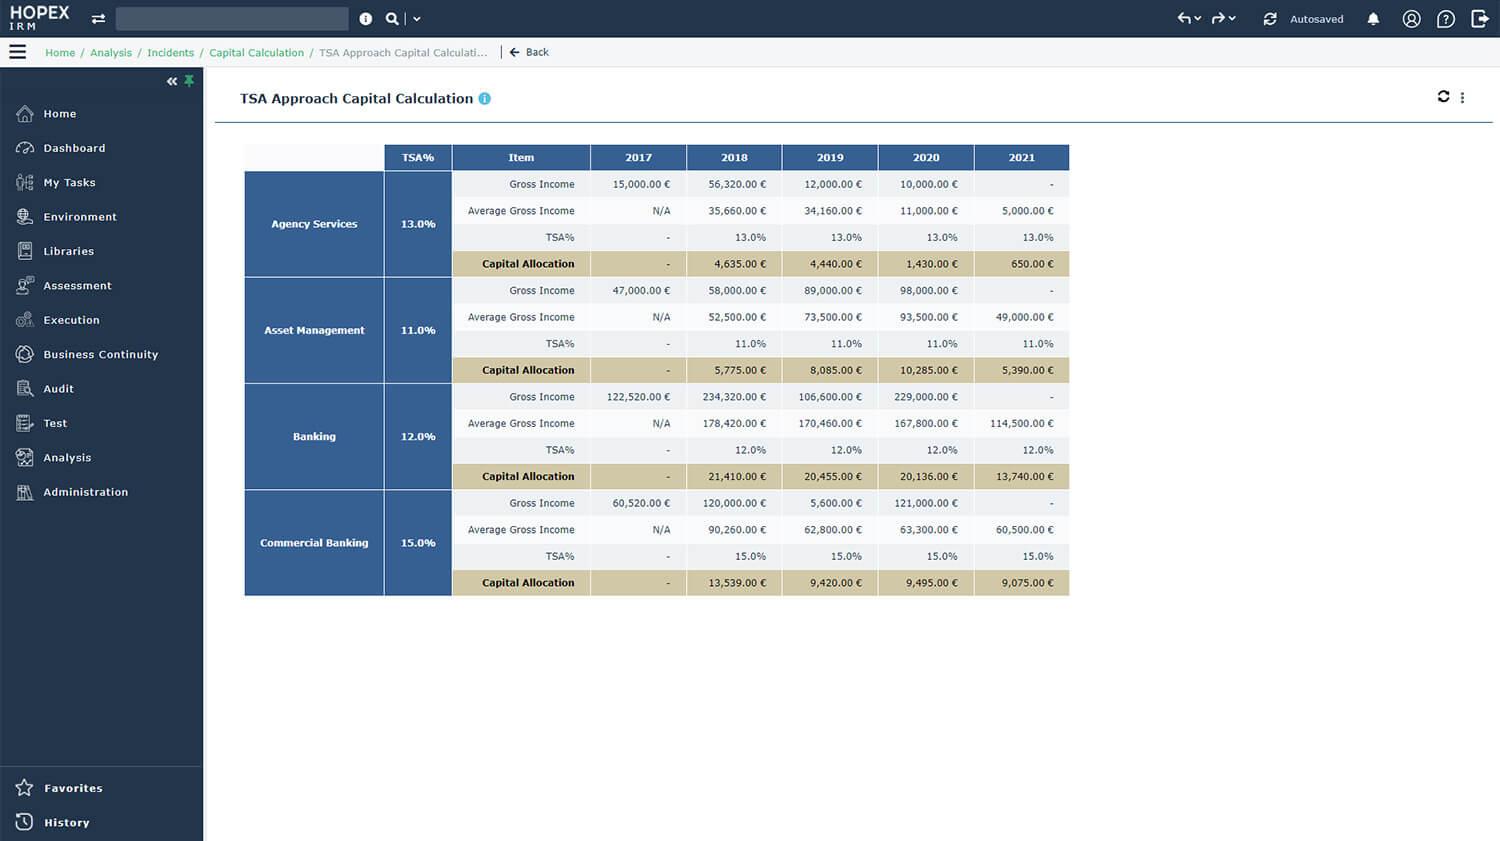Toggle the sidebar pin icon
1500x841 pixels.
(x=189, y=81)
